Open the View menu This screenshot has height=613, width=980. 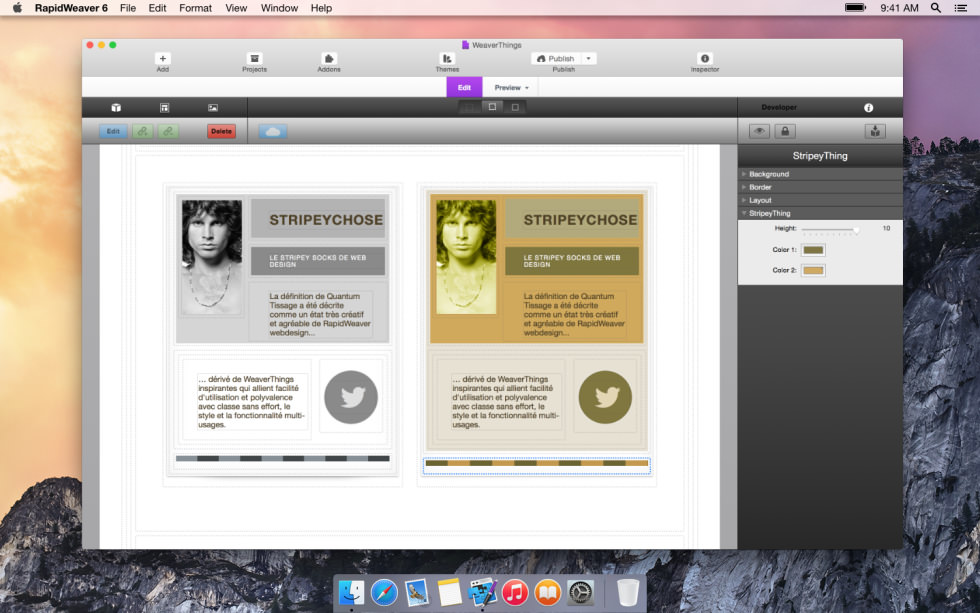(x=236, y=8)
